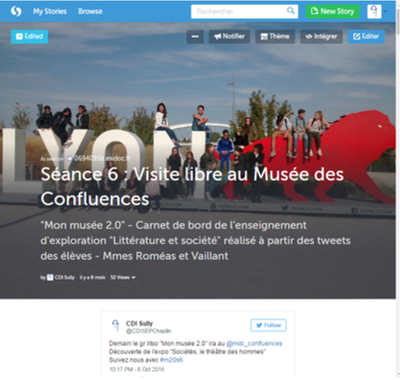Click the blue Éditer button
Viewport: 400px width, 380px height.
point(366,37)
